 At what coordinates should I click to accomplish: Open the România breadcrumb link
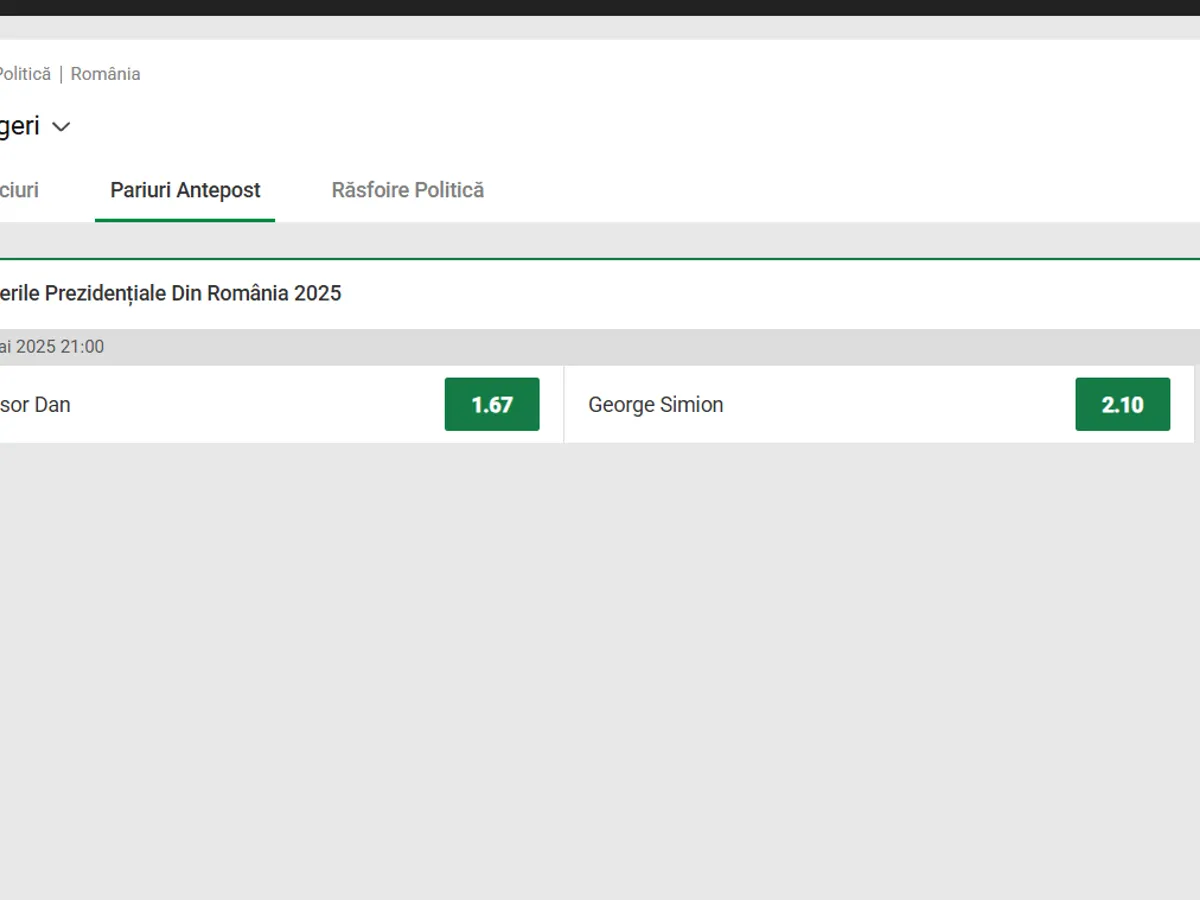click(105, 74)
